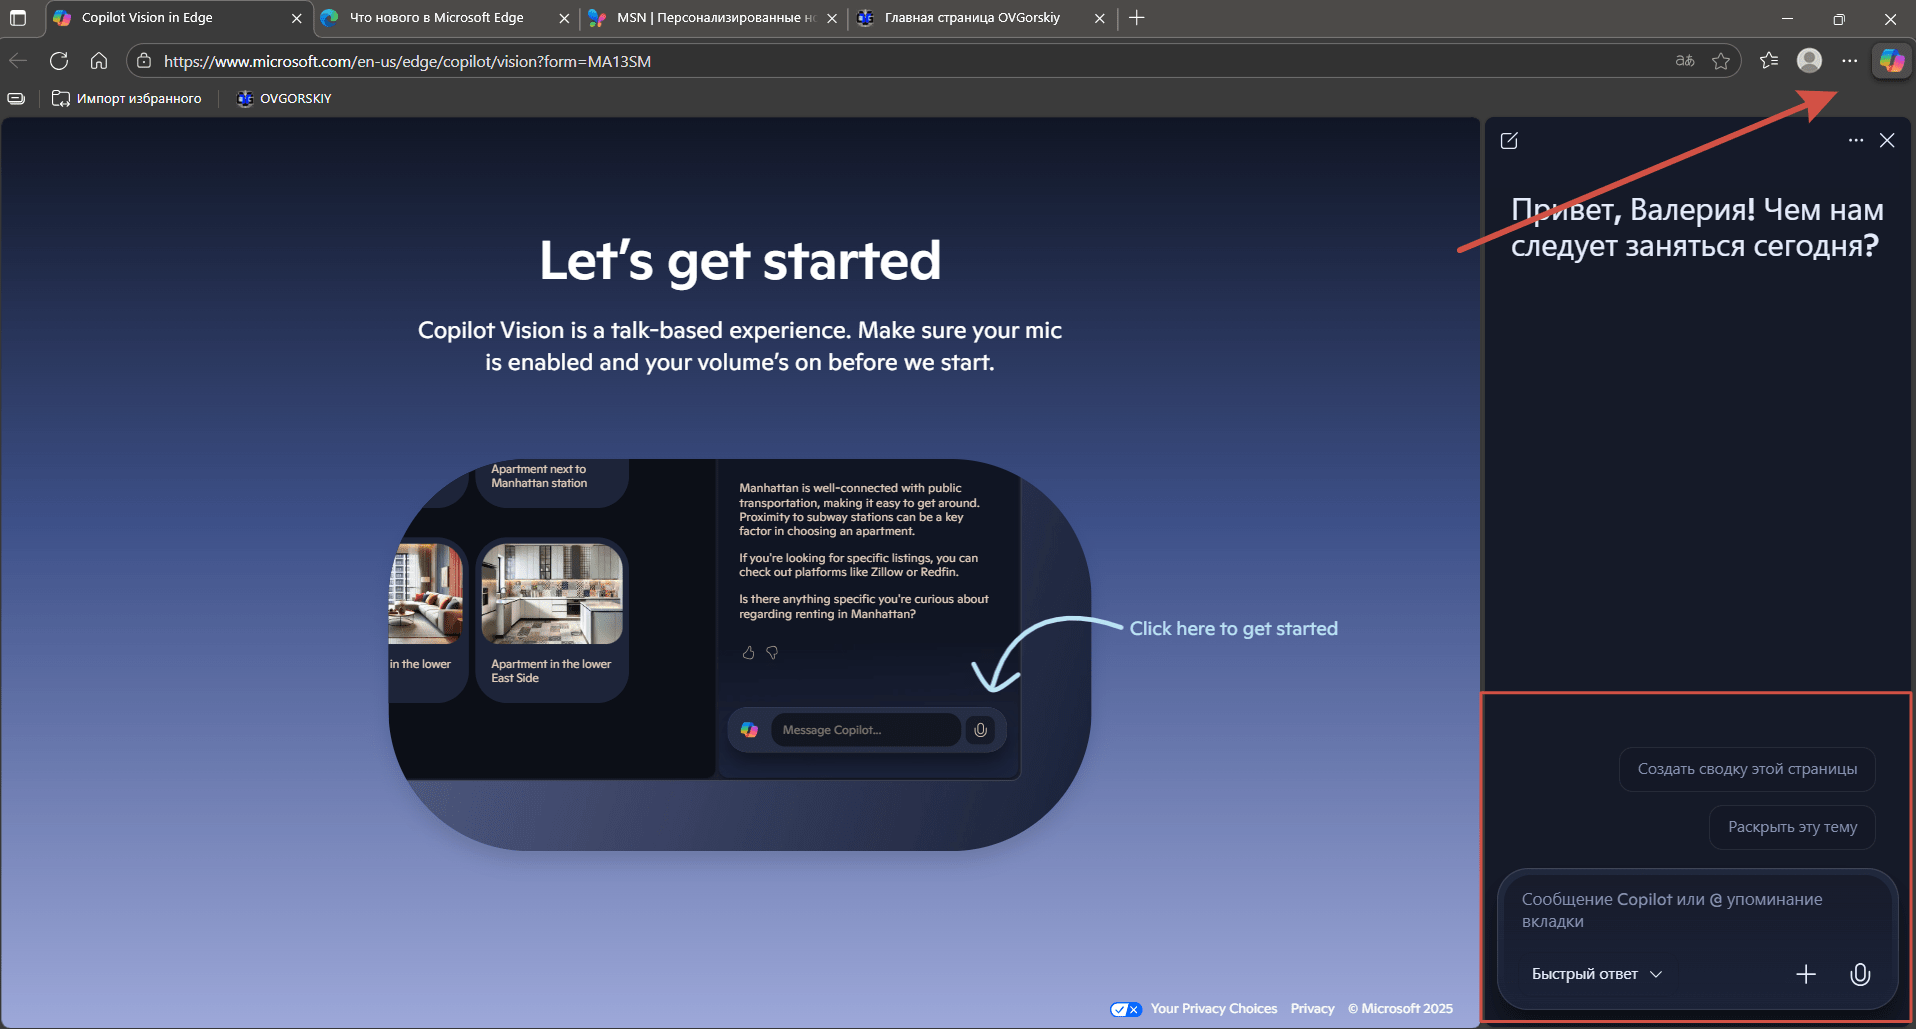
Task: Open the Privacy footer link
Action: [x=1312, y=1008]
